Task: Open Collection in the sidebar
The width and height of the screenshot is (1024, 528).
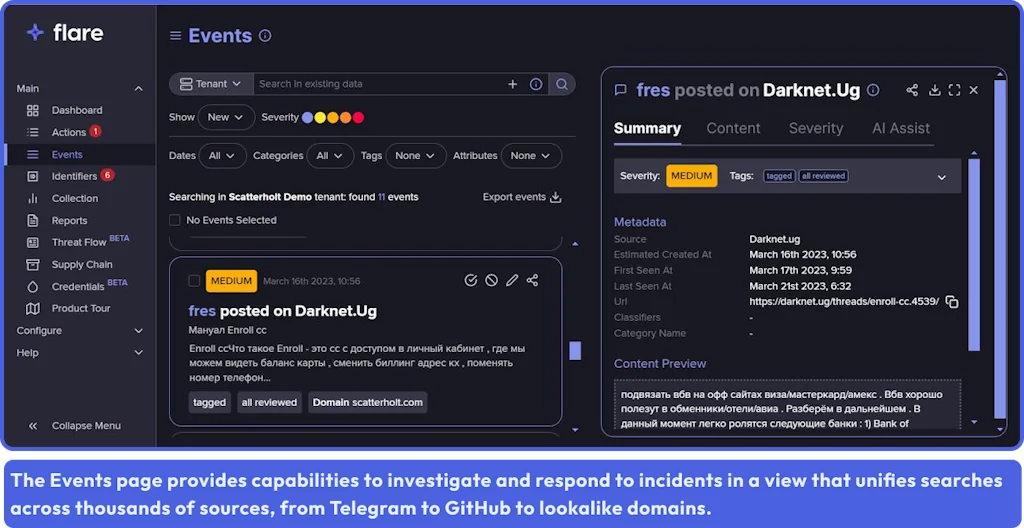Action: [74, 198]
